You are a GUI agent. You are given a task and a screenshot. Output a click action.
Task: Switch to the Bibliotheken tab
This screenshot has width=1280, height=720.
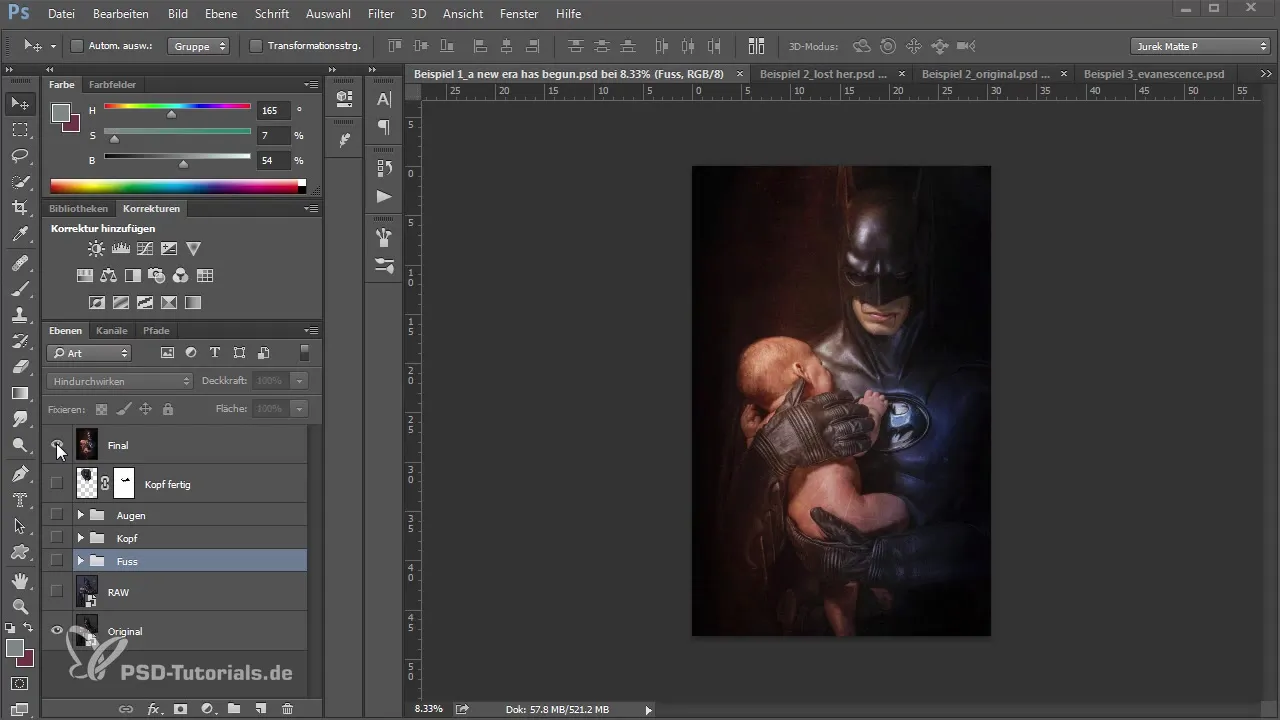[x=78, y=208]
